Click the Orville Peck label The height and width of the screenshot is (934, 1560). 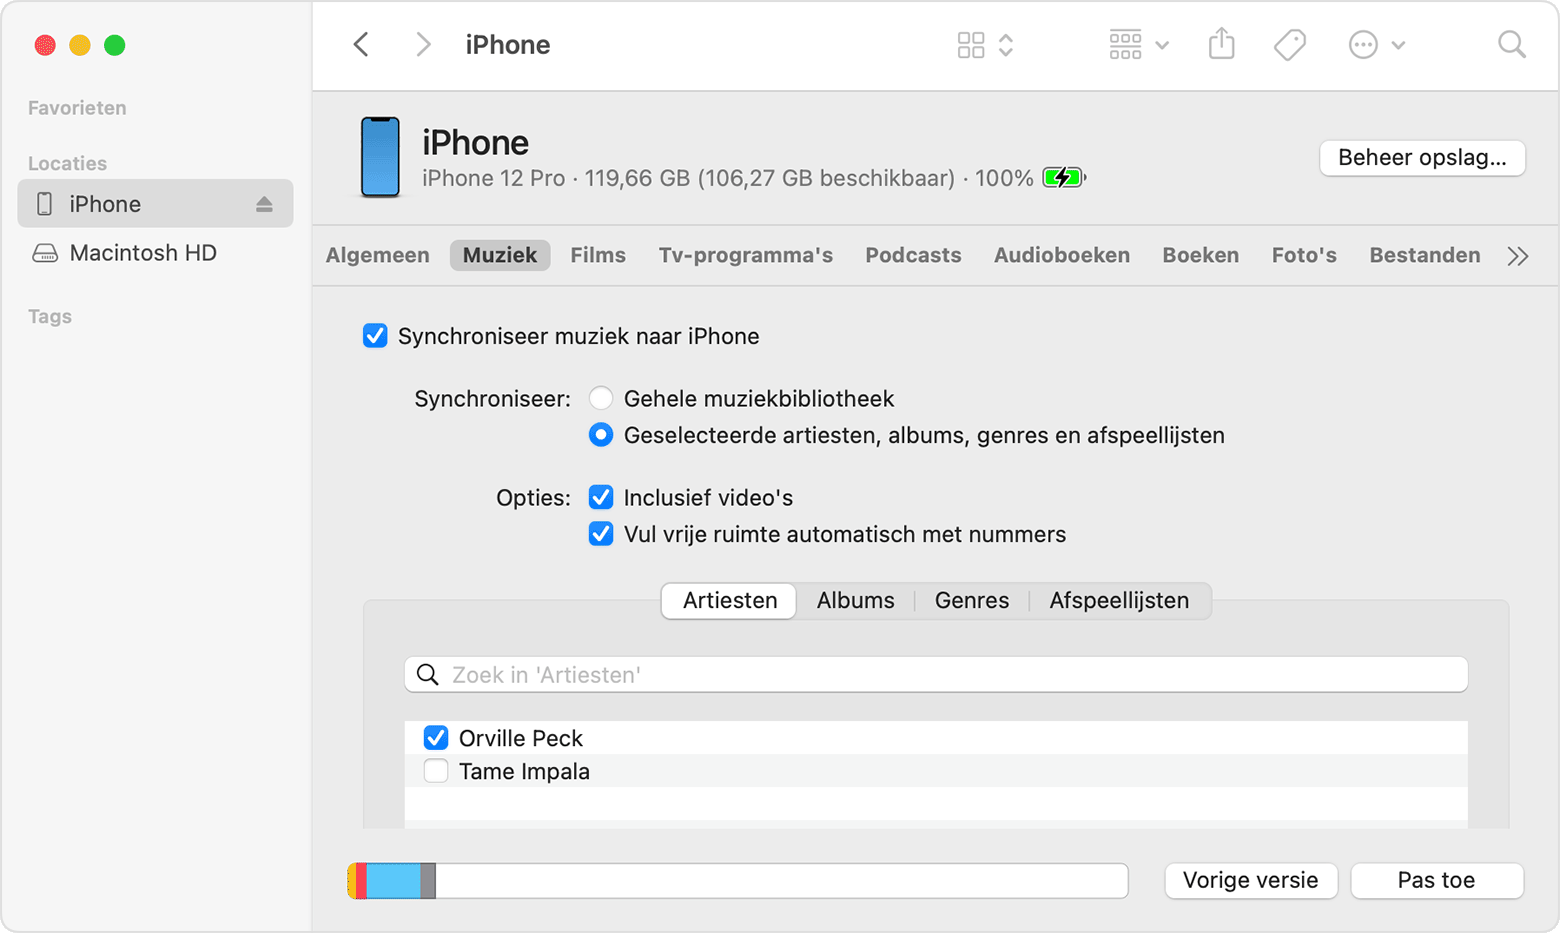521,738
